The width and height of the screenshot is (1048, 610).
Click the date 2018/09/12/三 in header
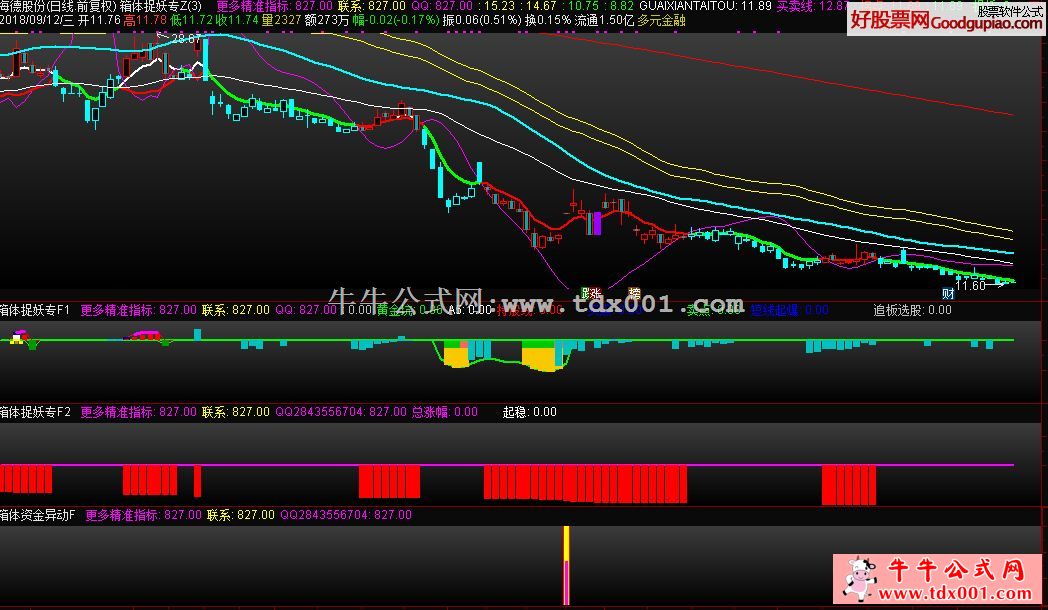tap(37, 20)
